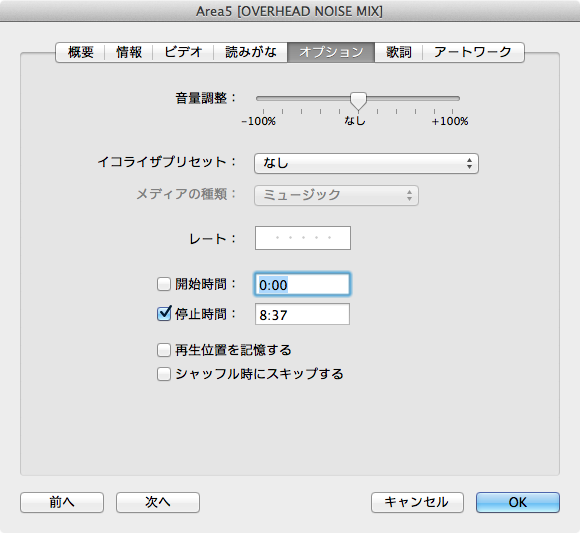Open the 情報 tab
Image resolution: width=580 pixels, height=533 pixels.
click(x=129, y=52)
